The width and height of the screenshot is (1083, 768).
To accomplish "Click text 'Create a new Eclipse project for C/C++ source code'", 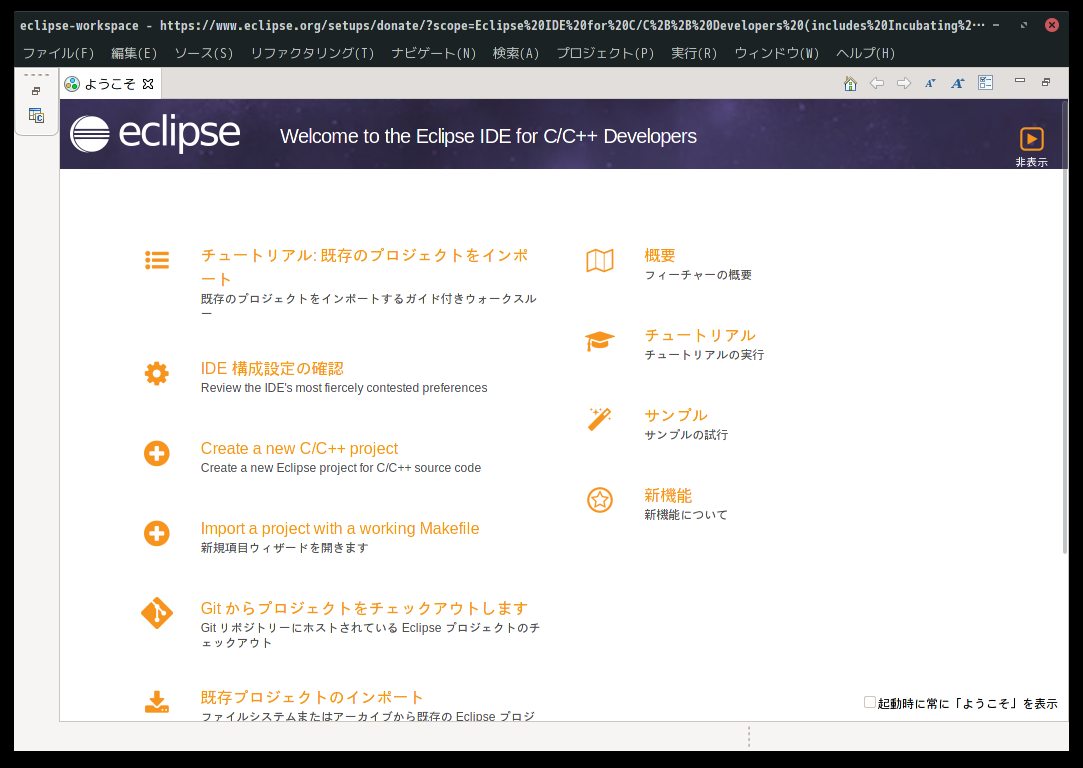I will [x=341, y=468].
